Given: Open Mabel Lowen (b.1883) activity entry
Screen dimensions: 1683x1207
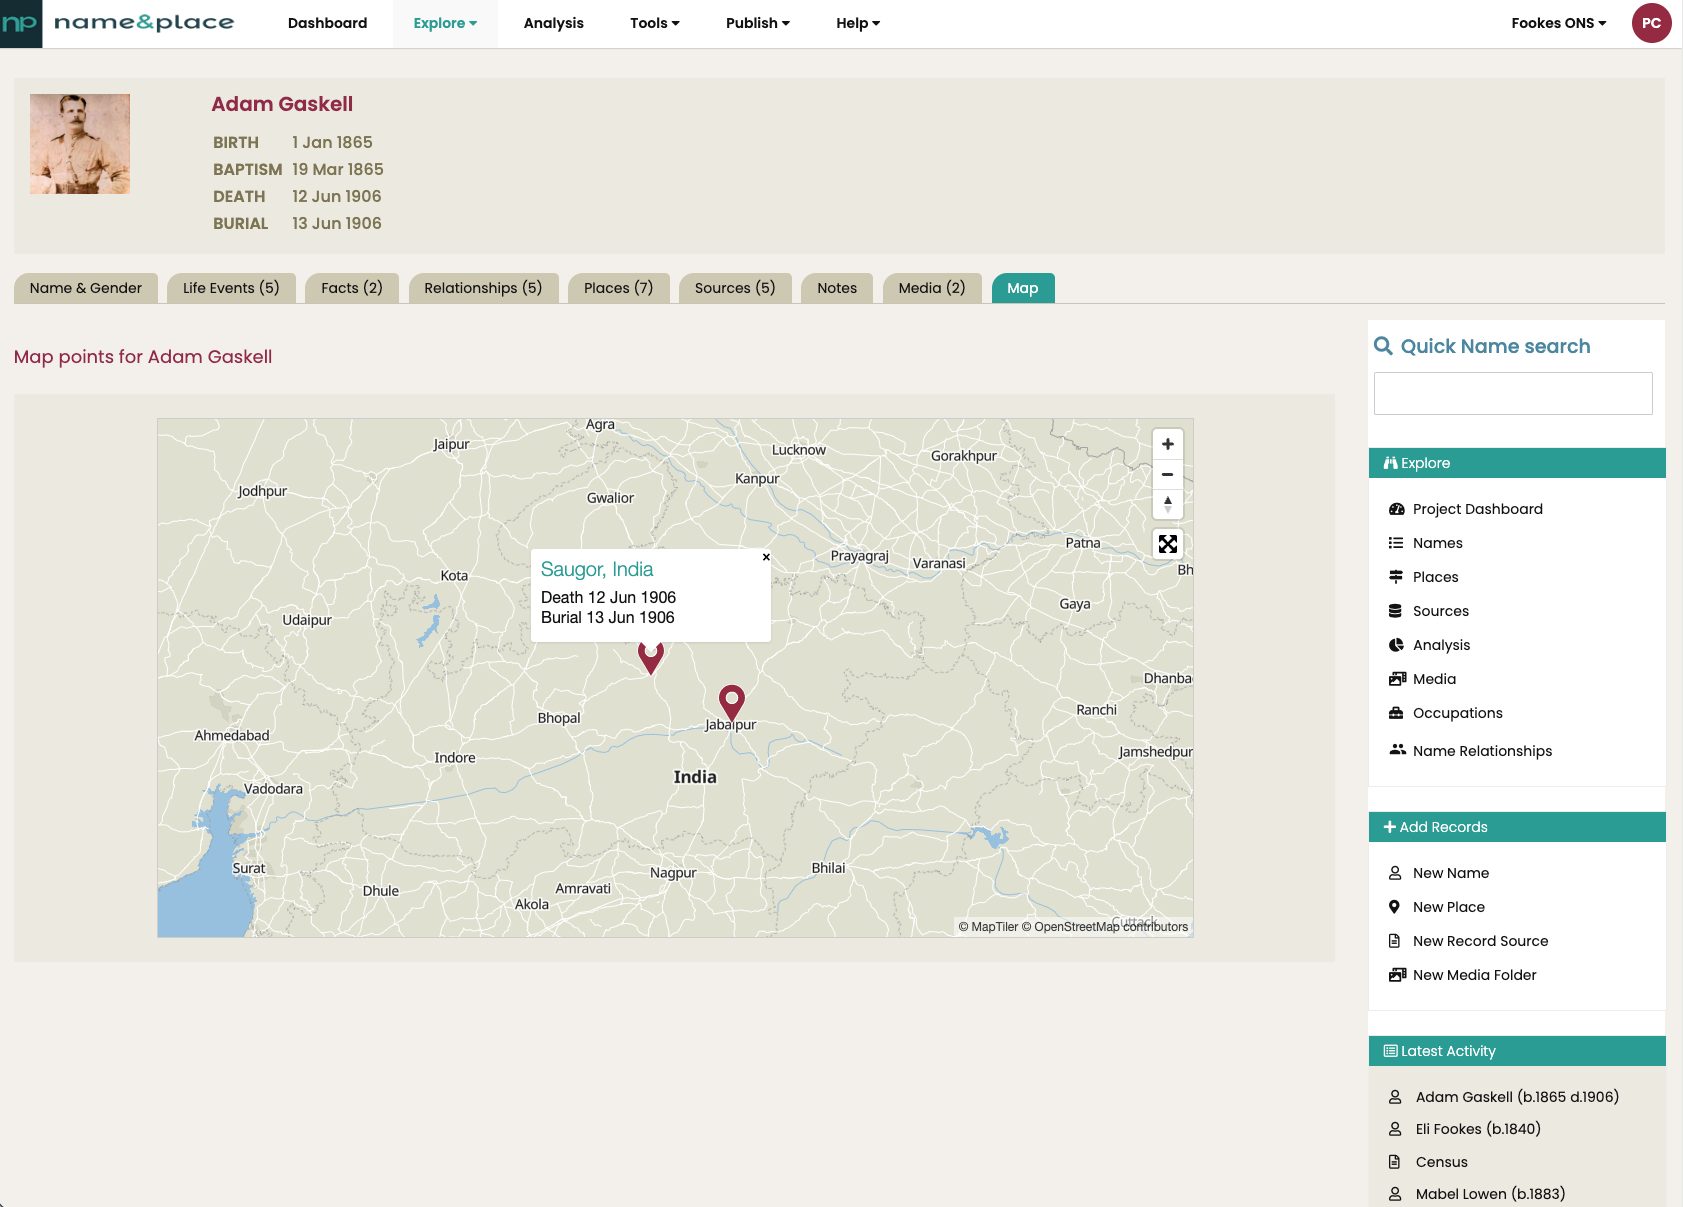Looking at the screenshot, I should point(1490,1194).
